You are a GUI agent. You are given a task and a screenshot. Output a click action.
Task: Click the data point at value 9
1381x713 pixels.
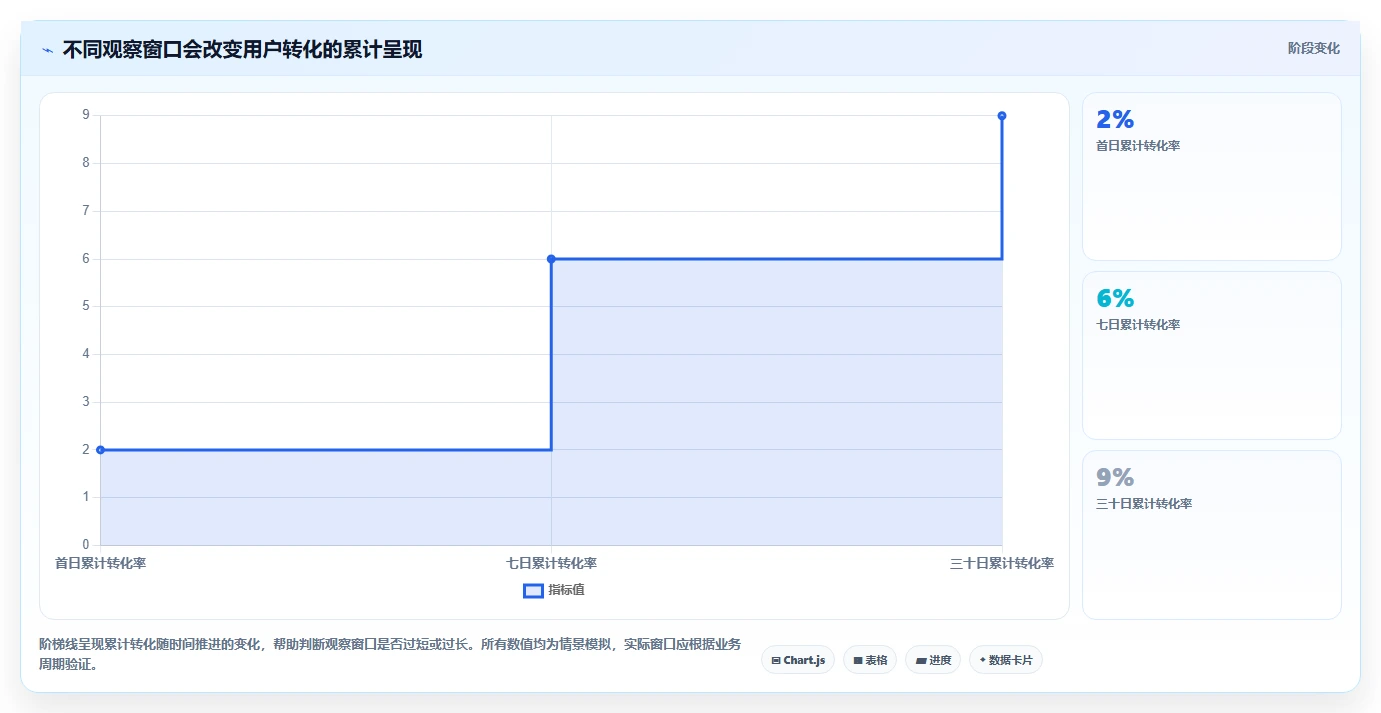click(1002, 116)
